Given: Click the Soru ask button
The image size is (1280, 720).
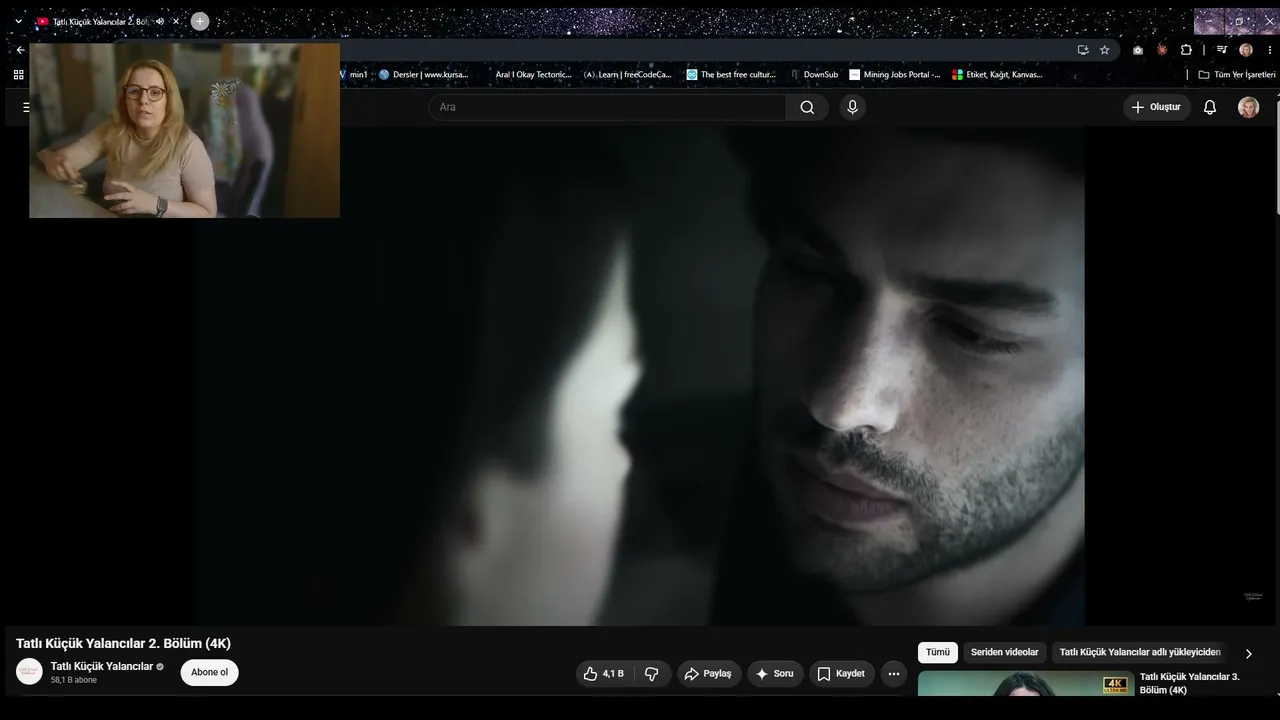Looking at the screenshot, I should (x=775, y=674).
